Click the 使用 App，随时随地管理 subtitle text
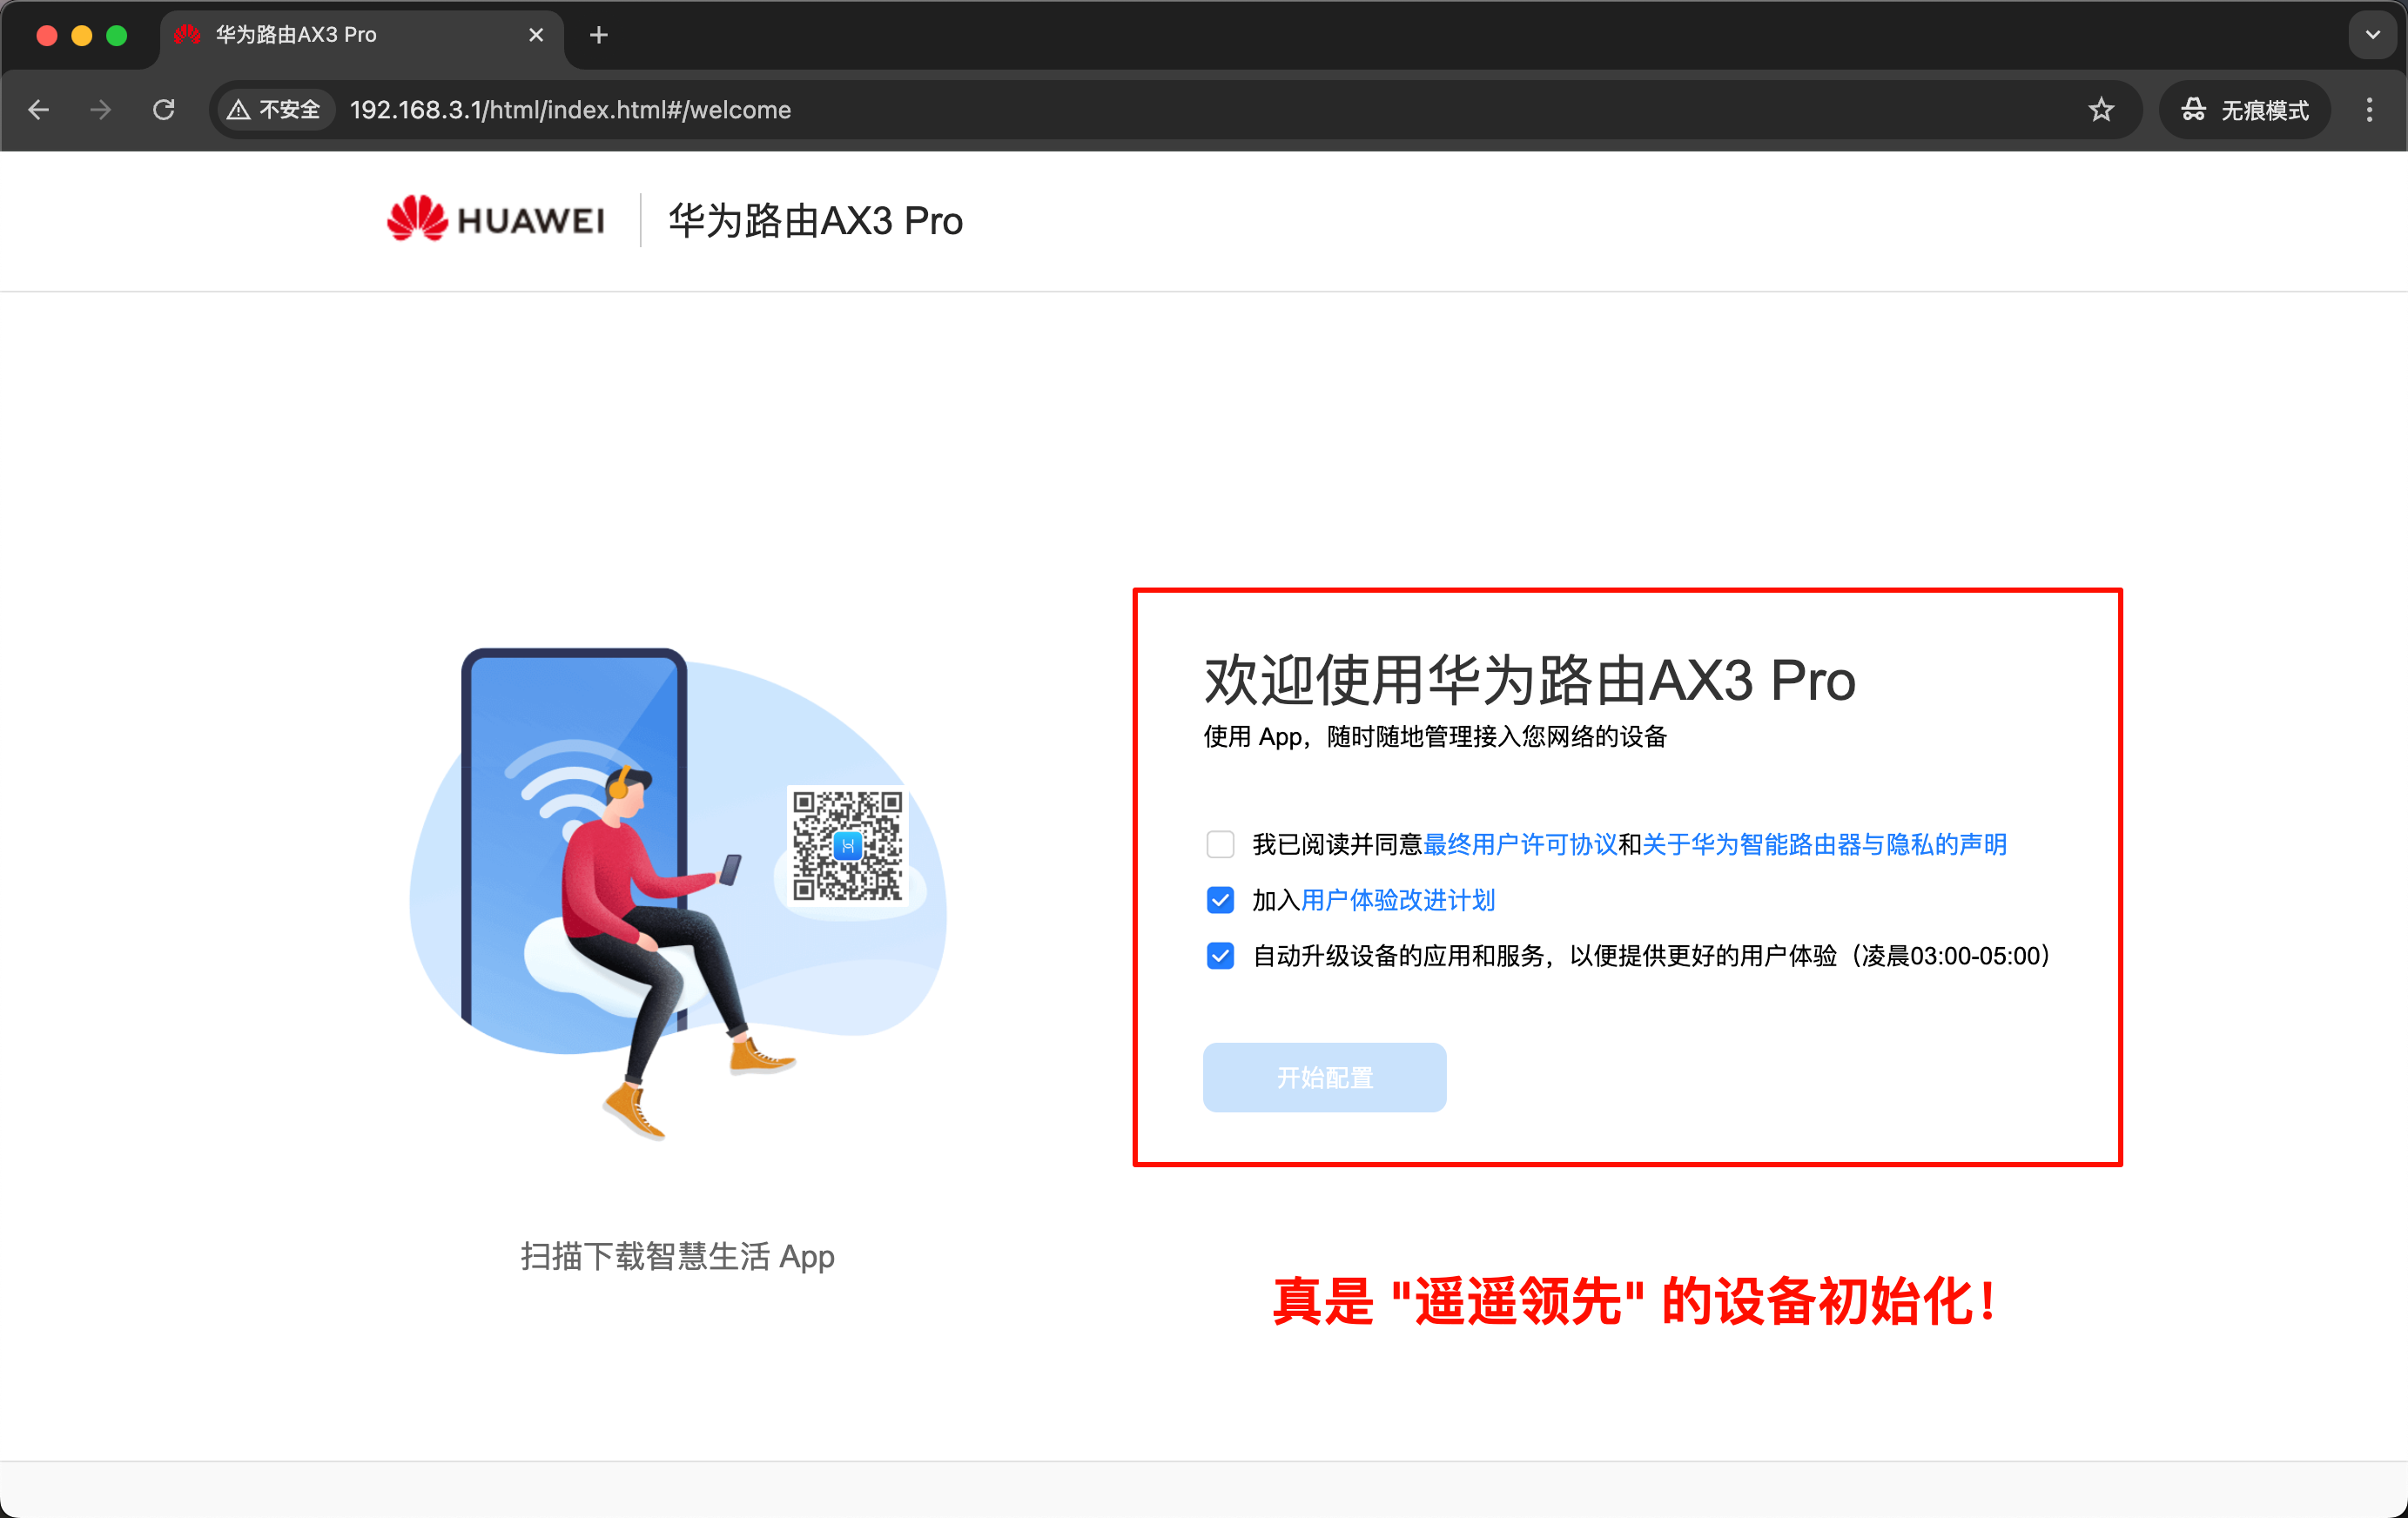Screen dimensions: 2408x1518 click(x=1435, y=737)
